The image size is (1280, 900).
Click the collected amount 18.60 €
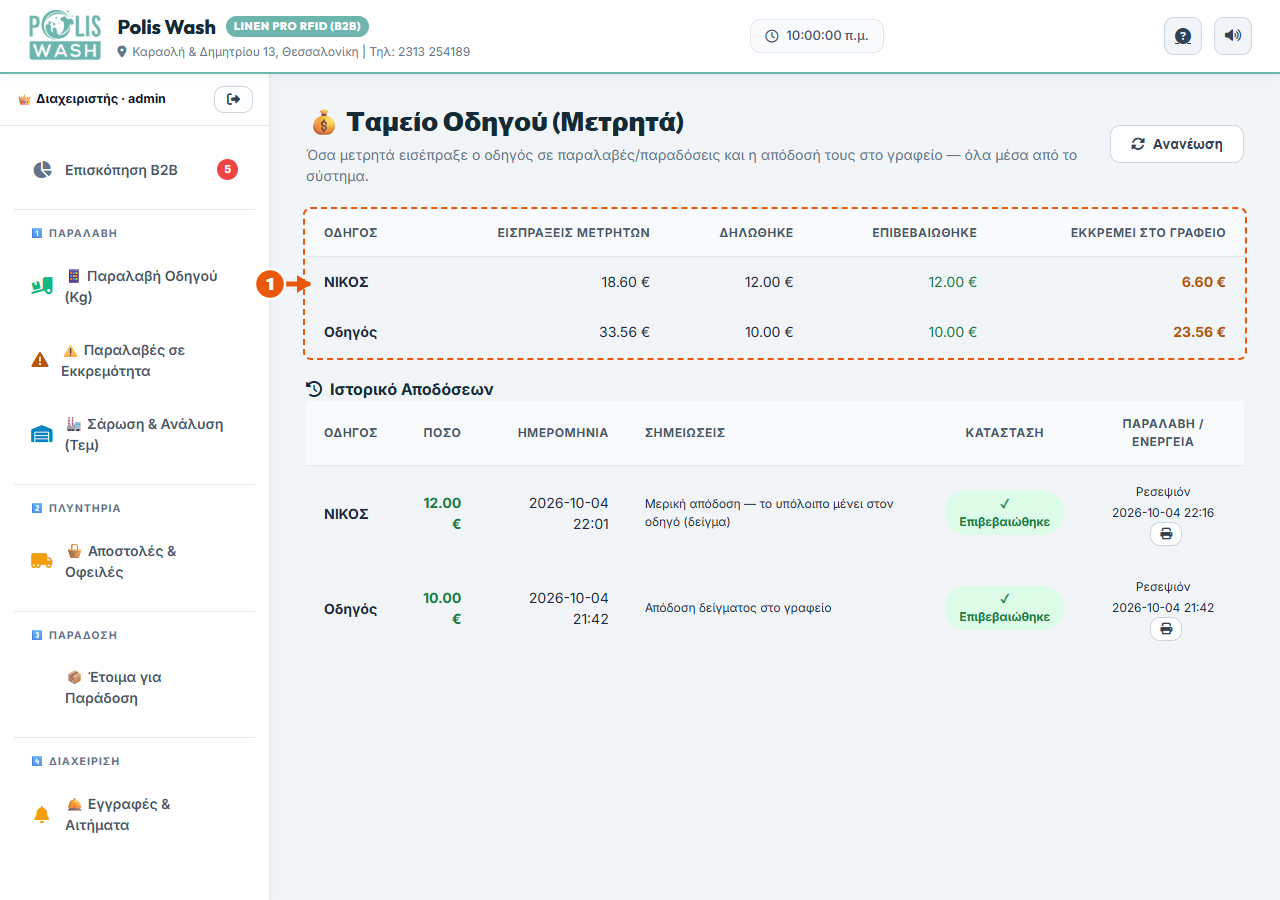tap(625, 282)
